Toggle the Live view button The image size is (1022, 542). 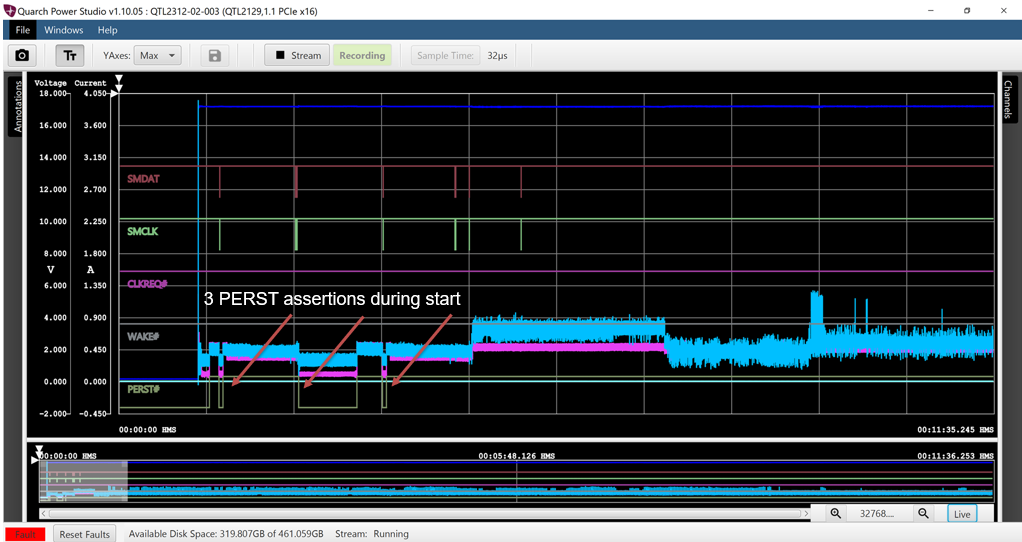(x=962, y=514)
